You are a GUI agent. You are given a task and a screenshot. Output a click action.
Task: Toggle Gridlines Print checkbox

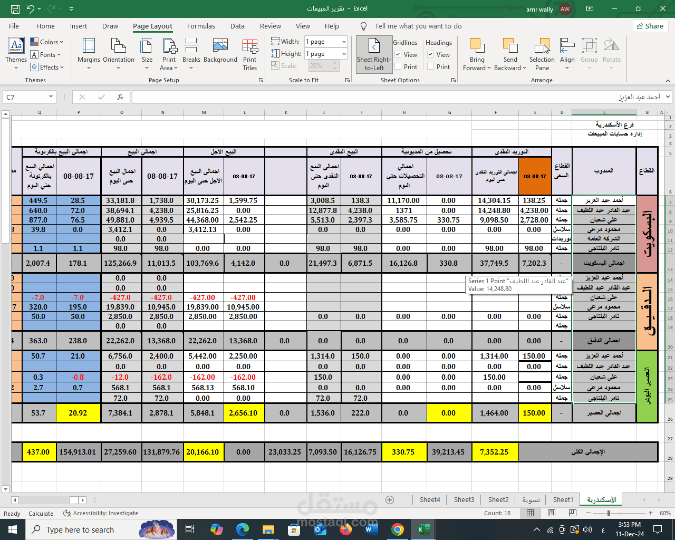click(x=398, y=67)
